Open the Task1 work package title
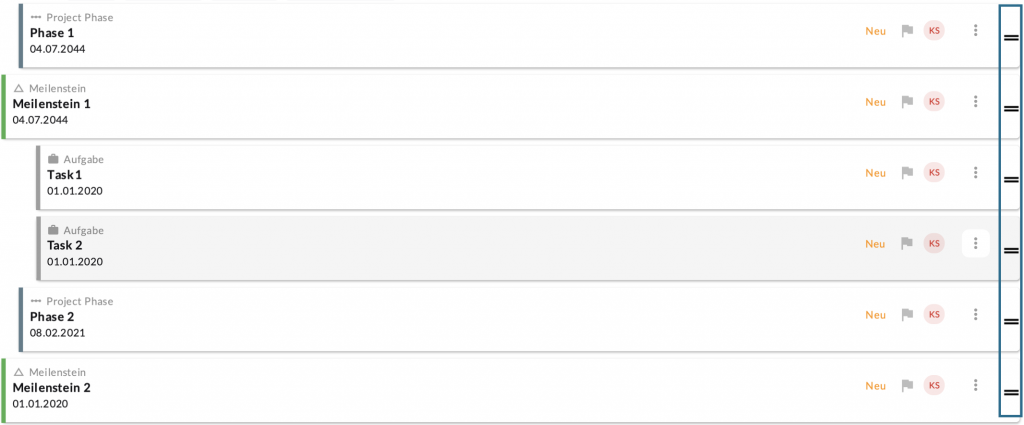1024x425 pixels. pyautogui.click(x=64, y=175)
